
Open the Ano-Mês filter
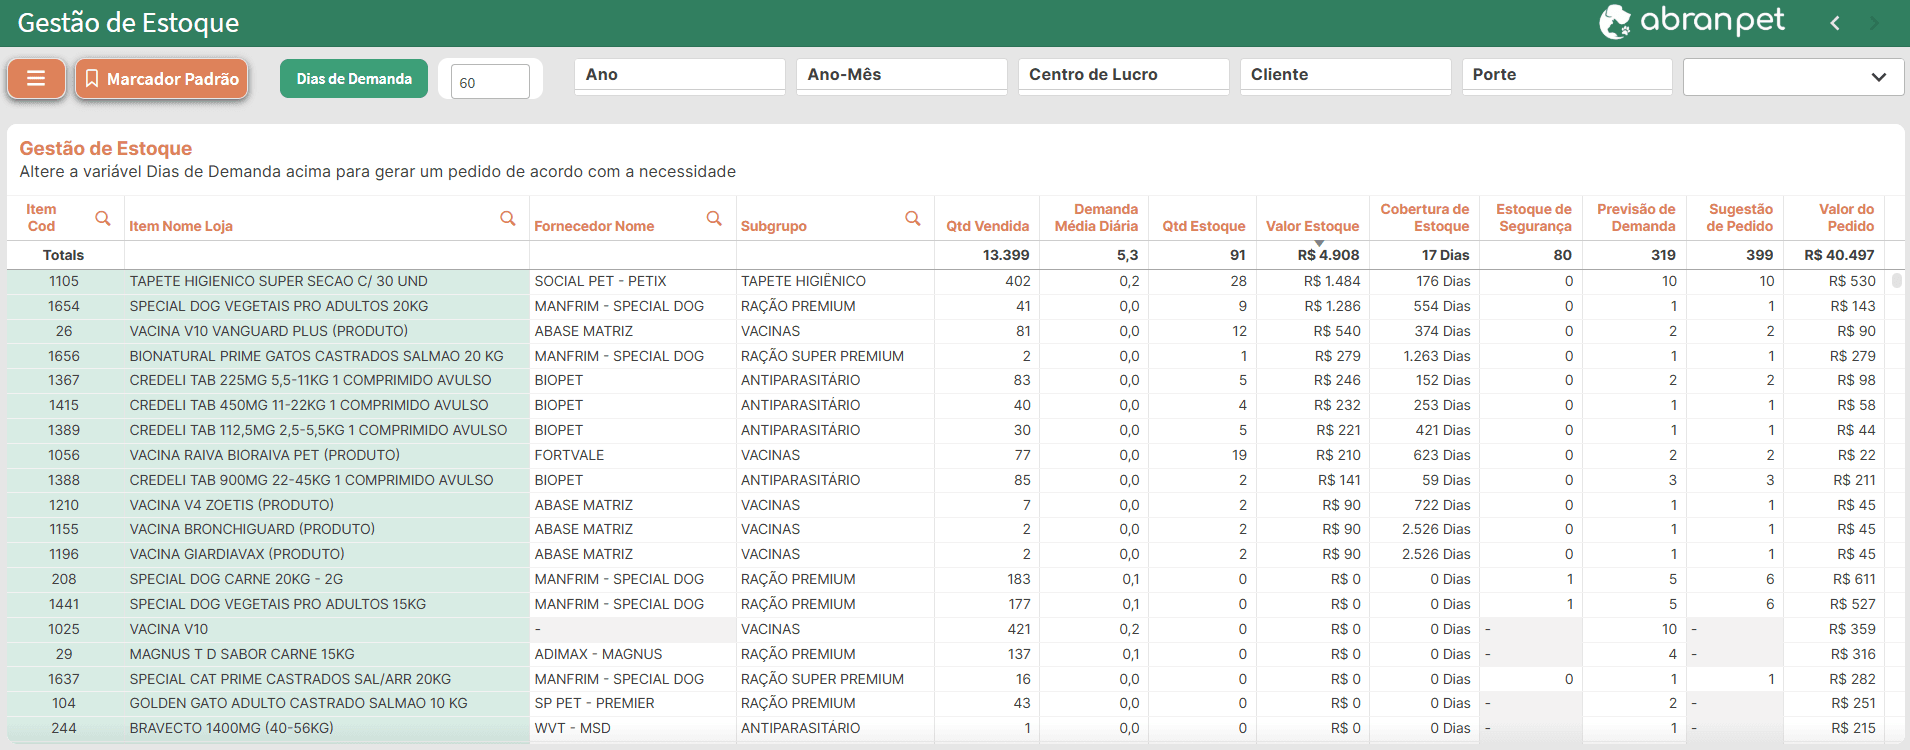902,75
